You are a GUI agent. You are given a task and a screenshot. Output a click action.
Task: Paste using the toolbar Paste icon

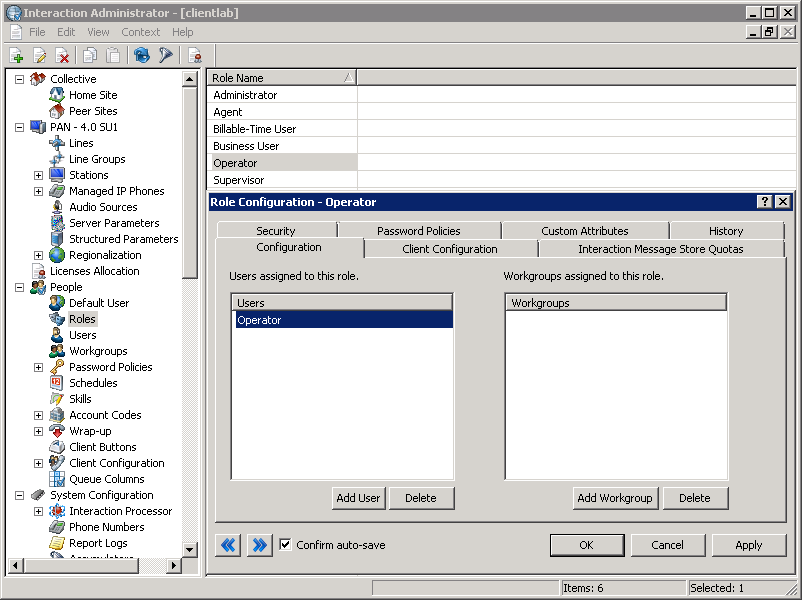pos(111,55)
